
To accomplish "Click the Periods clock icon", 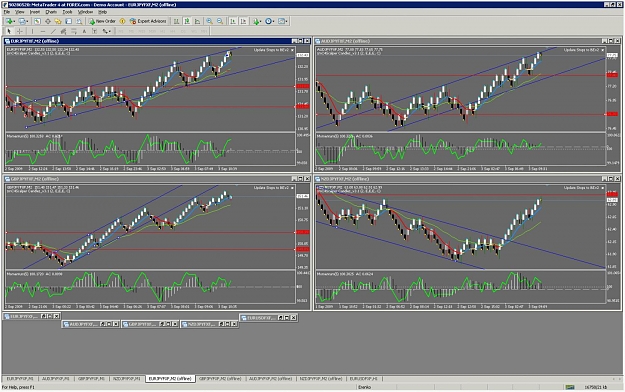I will [268, 21].
